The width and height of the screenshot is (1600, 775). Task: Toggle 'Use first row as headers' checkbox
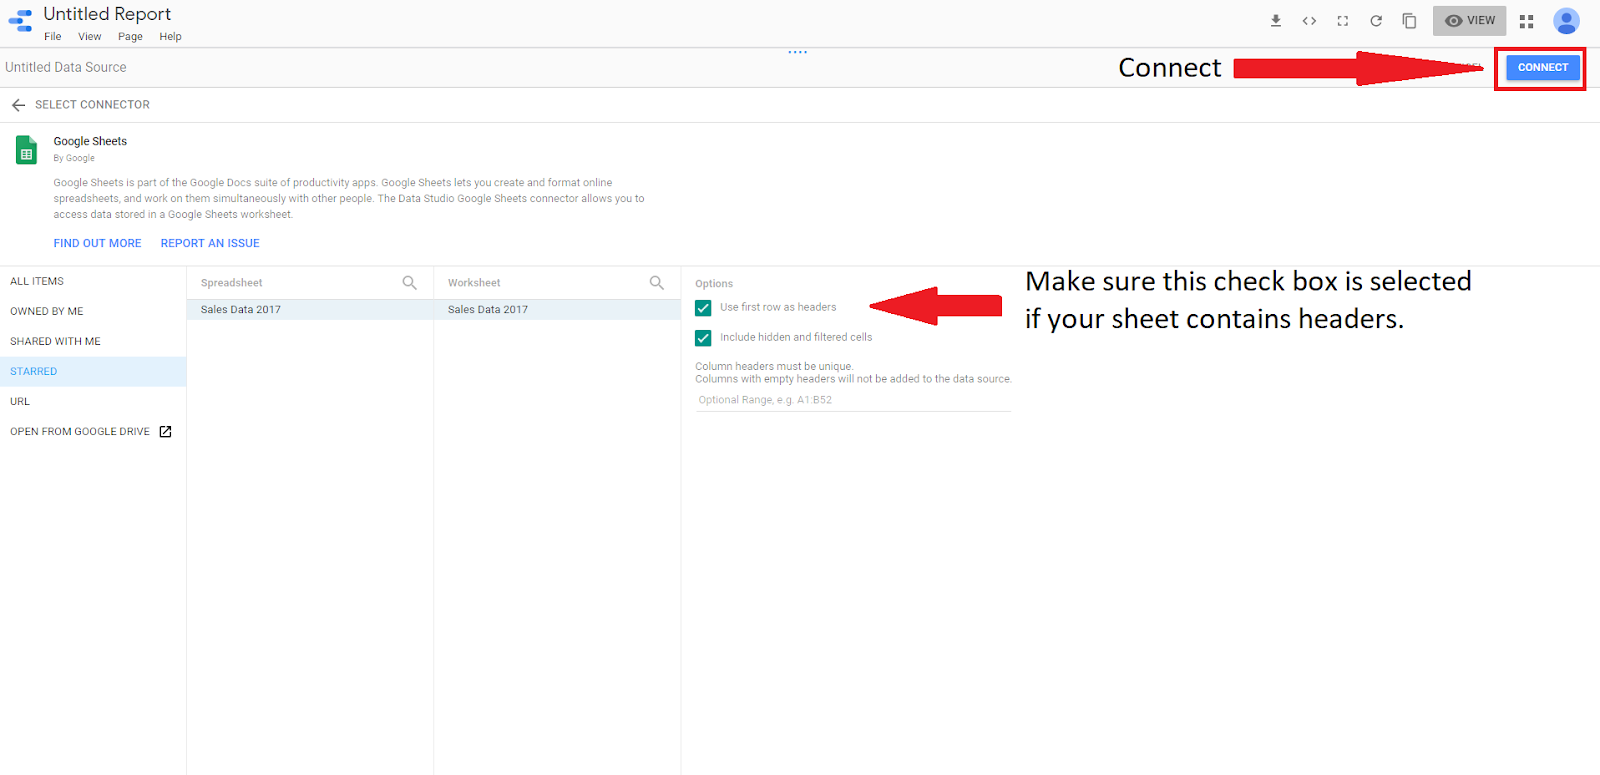(x=703, y=308)
